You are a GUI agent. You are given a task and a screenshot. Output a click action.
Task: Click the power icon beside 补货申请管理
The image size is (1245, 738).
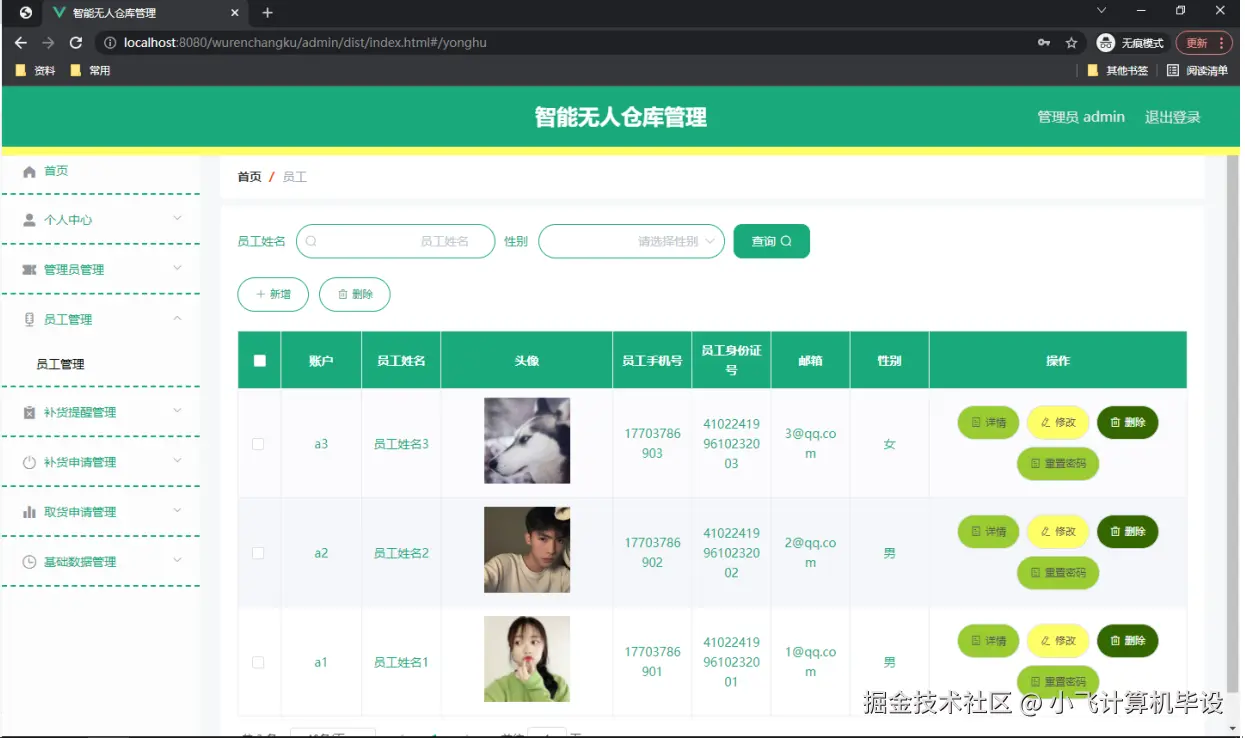coord(29,462)
